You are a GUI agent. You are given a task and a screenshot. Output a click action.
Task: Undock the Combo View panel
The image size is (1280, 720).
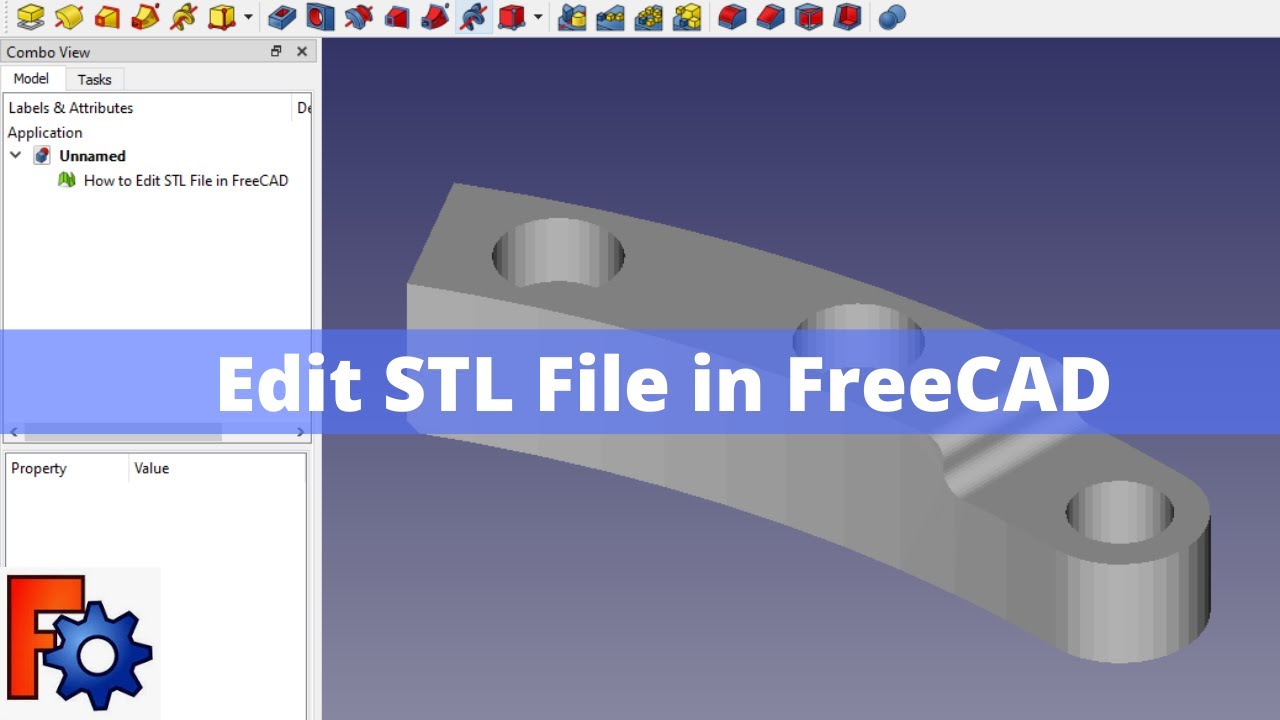277,51
